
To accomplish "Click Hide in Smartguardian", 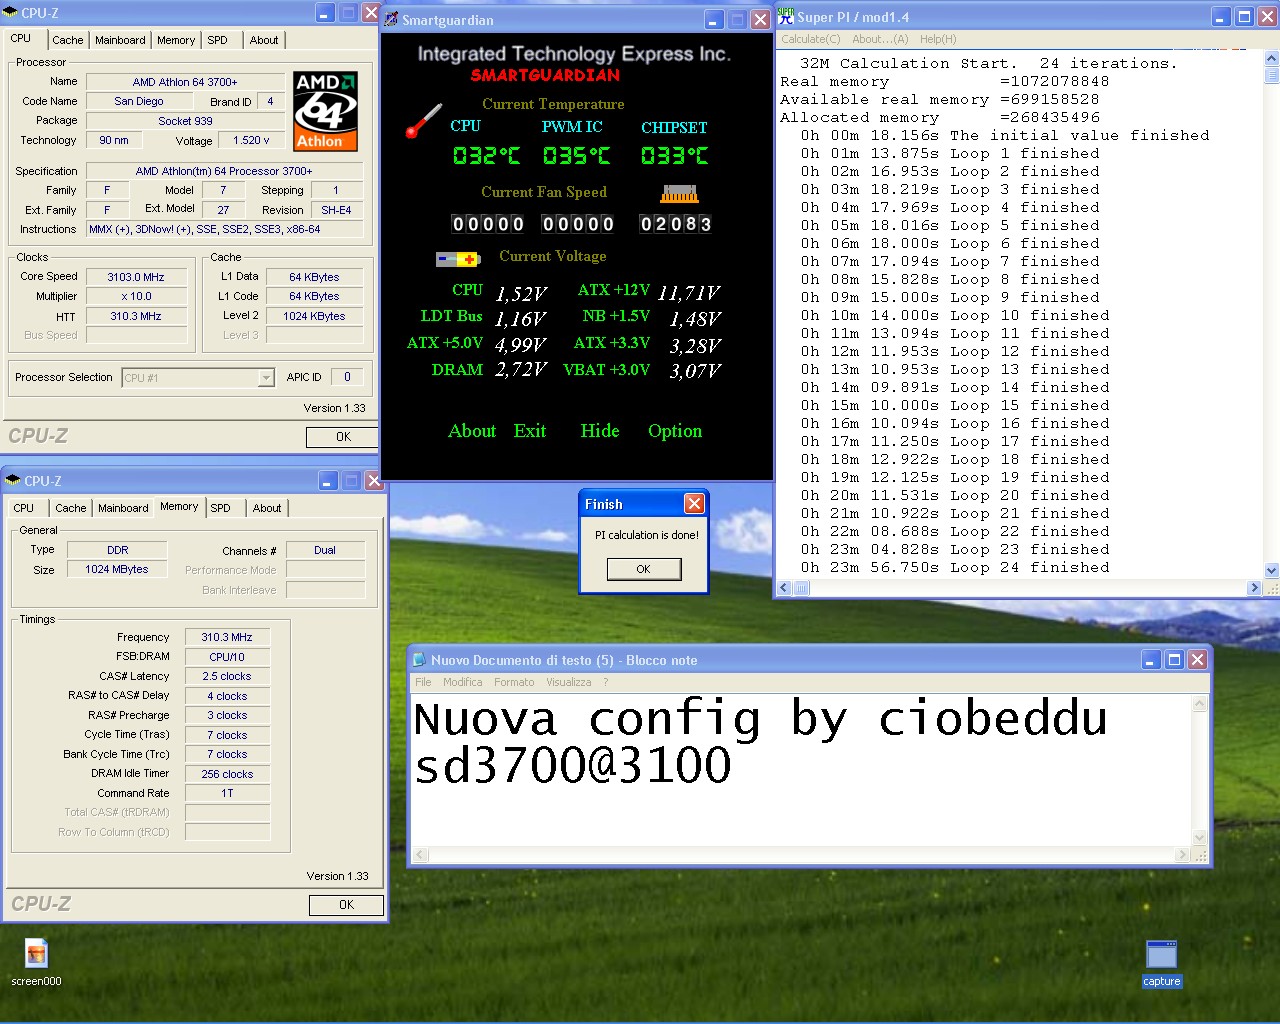I will (x=600, y=431).
